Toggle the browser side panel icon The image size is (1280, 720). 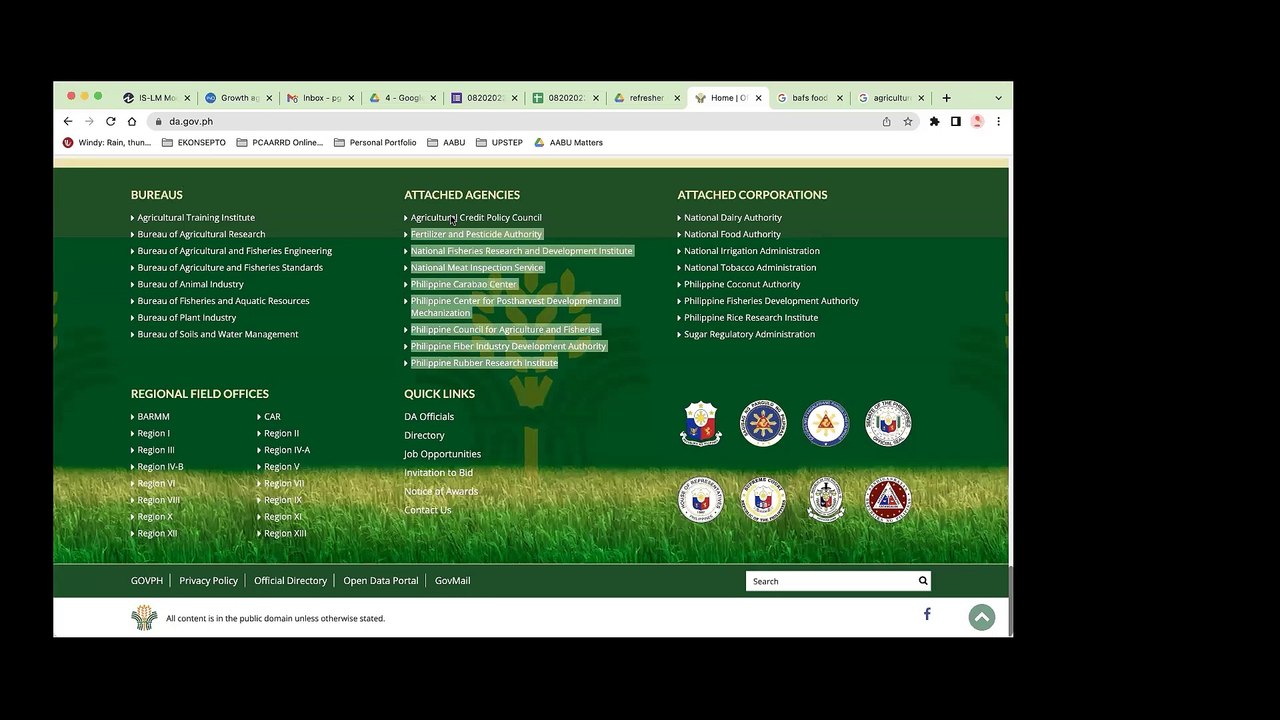[x=956, y=121]
